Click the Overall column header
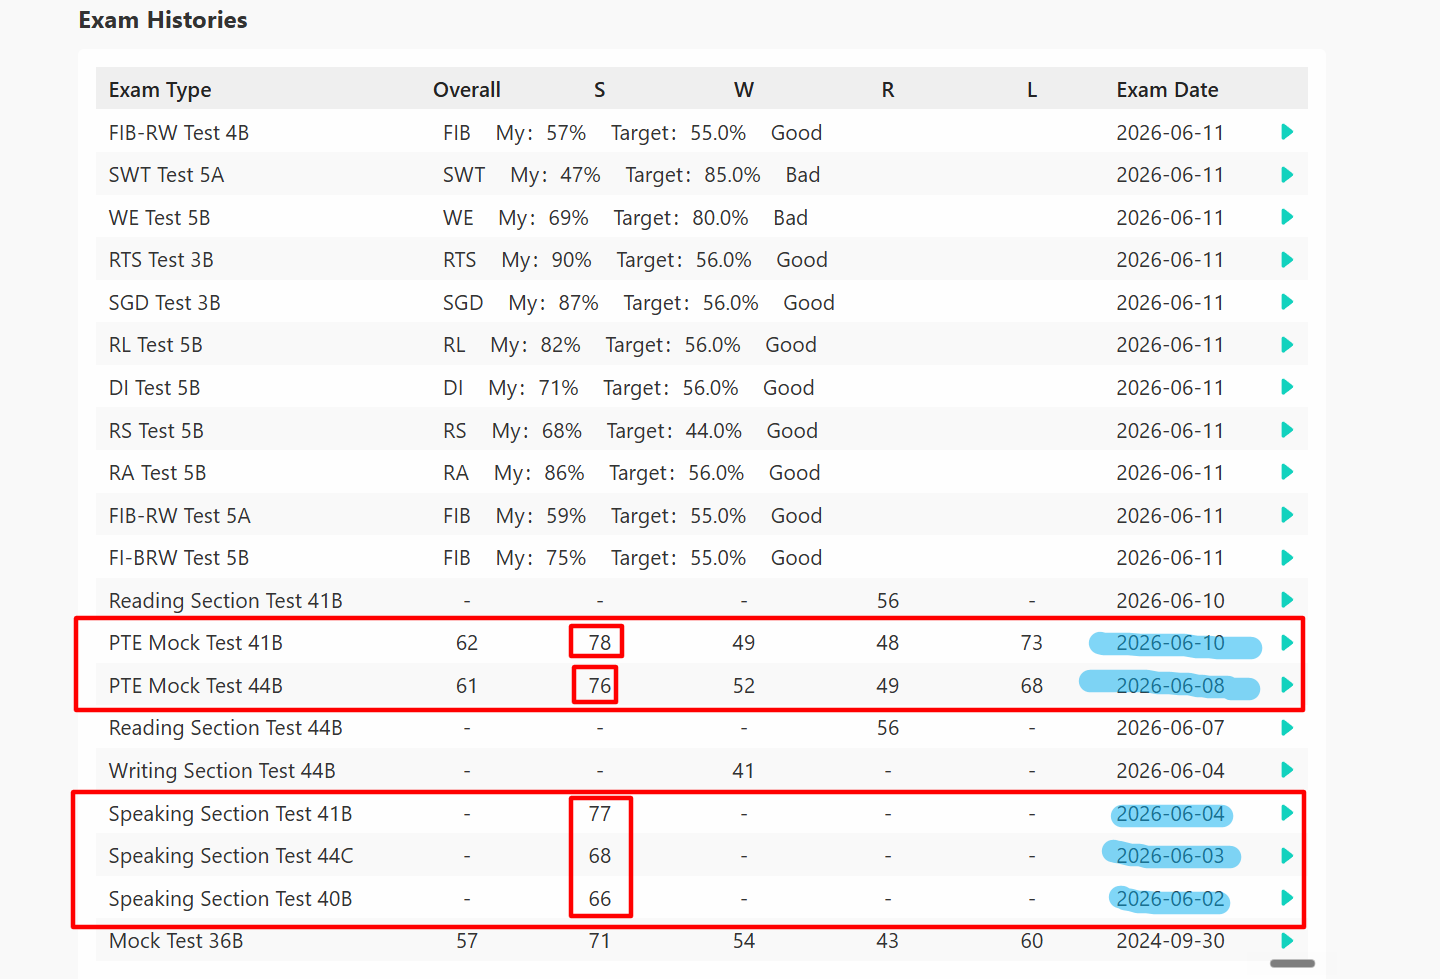 pyautogui.click(x=467, y=90)
